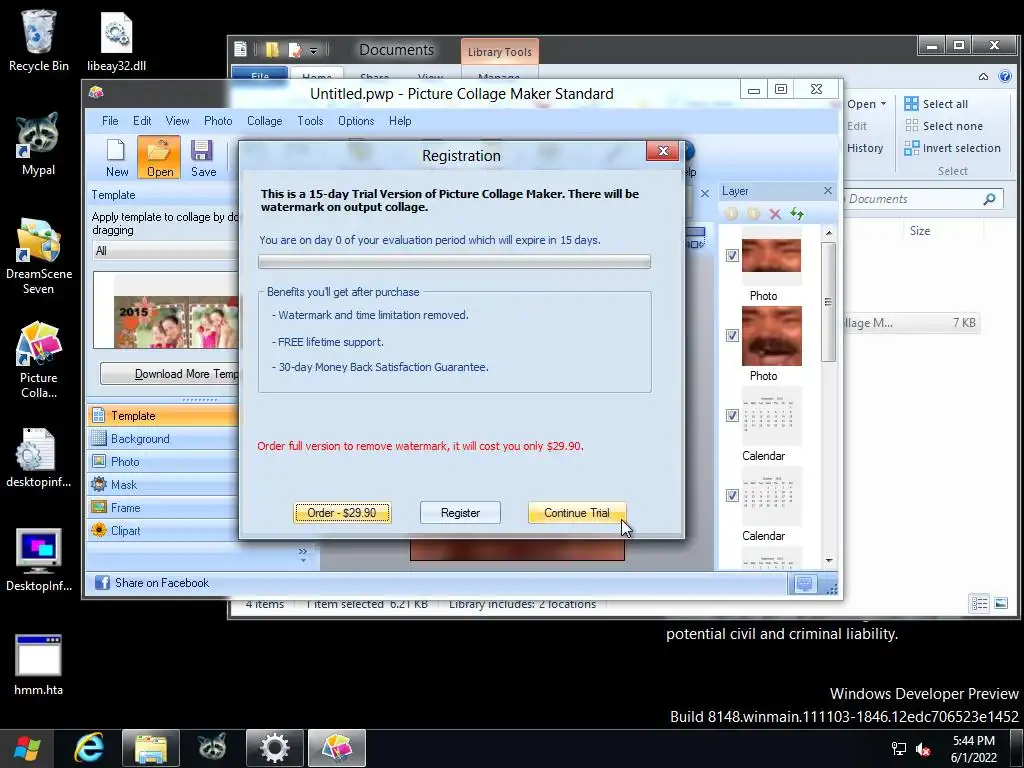The width and height of the screenshot is (1024, 768).
Task: Click the Mypal raccoon taskbar icon
Action: click(212, 748)
